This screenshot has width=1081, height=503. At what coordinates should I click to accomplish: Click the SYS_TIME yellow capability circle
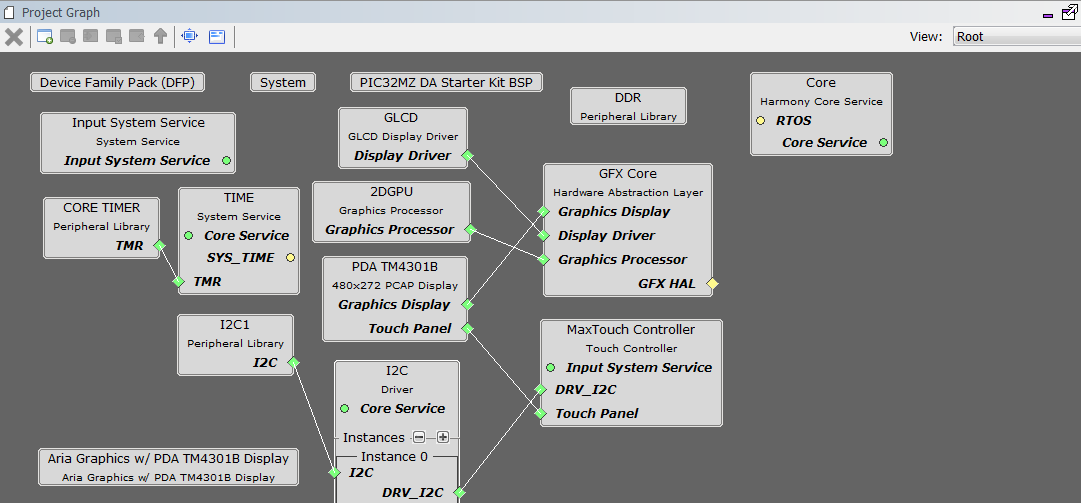[x=290, y=258]
